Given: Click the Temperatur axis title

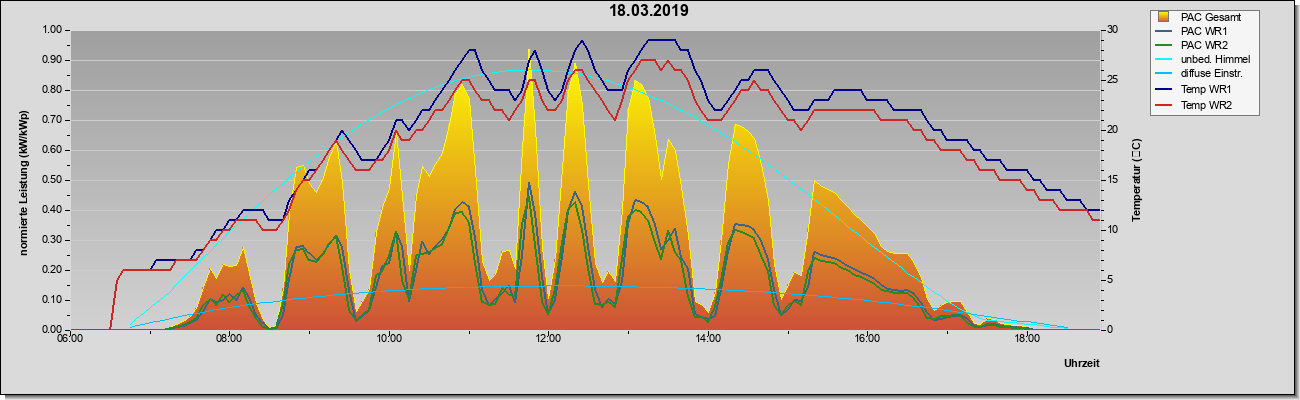Looking at the screenshot, I should 1136,180.
